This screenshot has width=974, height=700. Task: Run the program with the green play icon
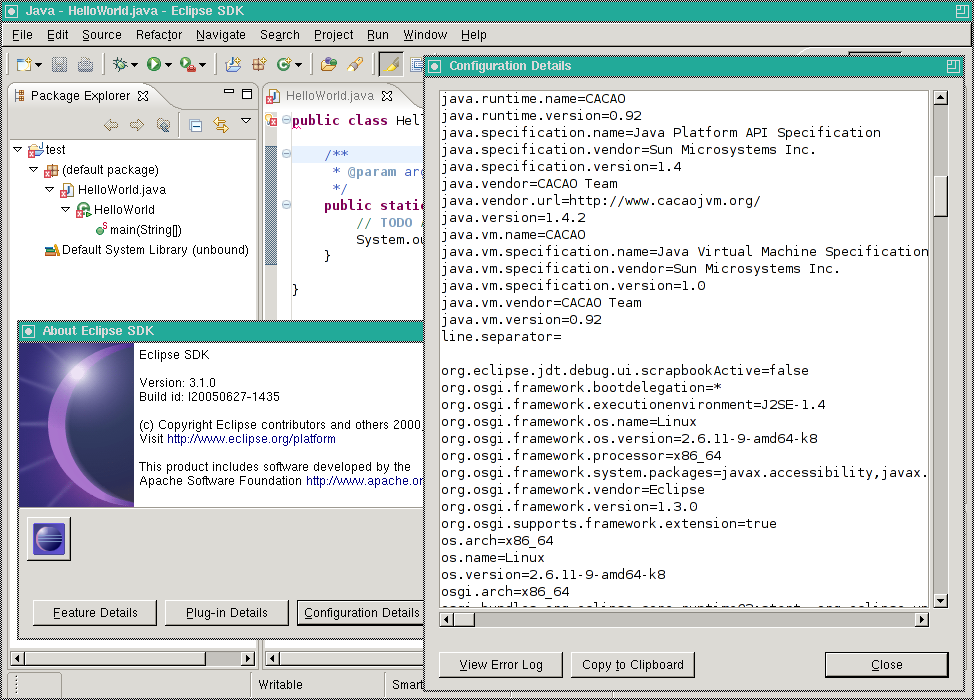153,64
